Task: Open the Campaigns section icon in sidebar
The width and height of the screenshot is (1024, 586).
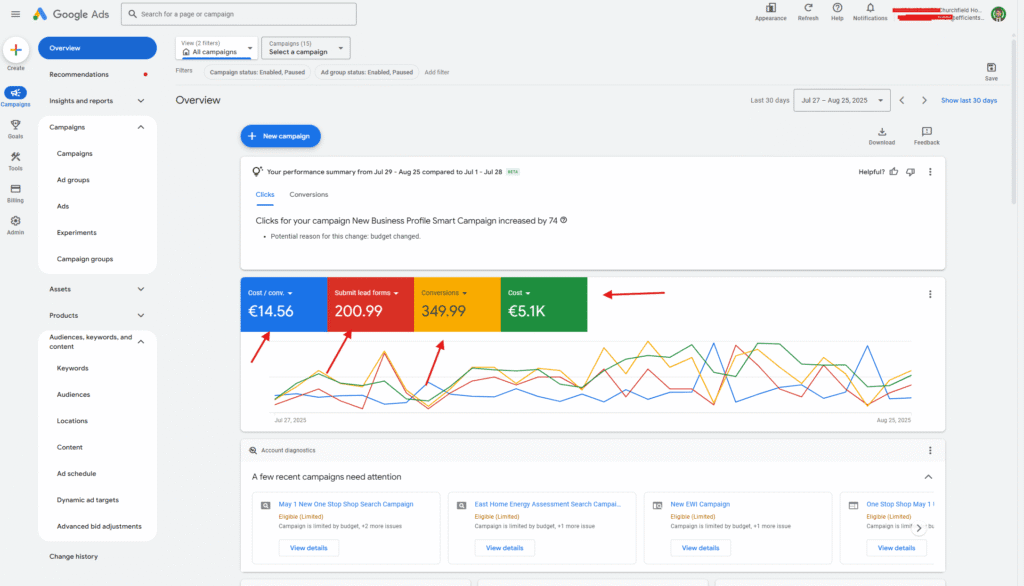Action: pyautogui.click(x=15, y=94)
